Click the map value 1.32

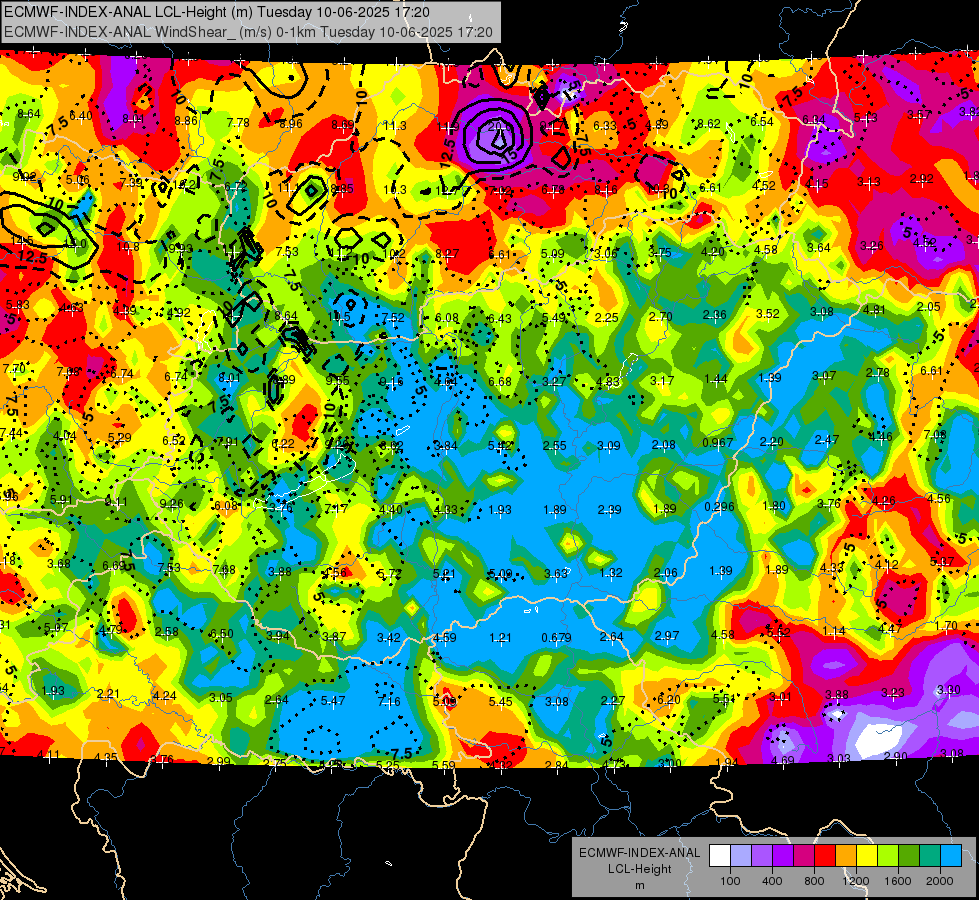(611, 573)
